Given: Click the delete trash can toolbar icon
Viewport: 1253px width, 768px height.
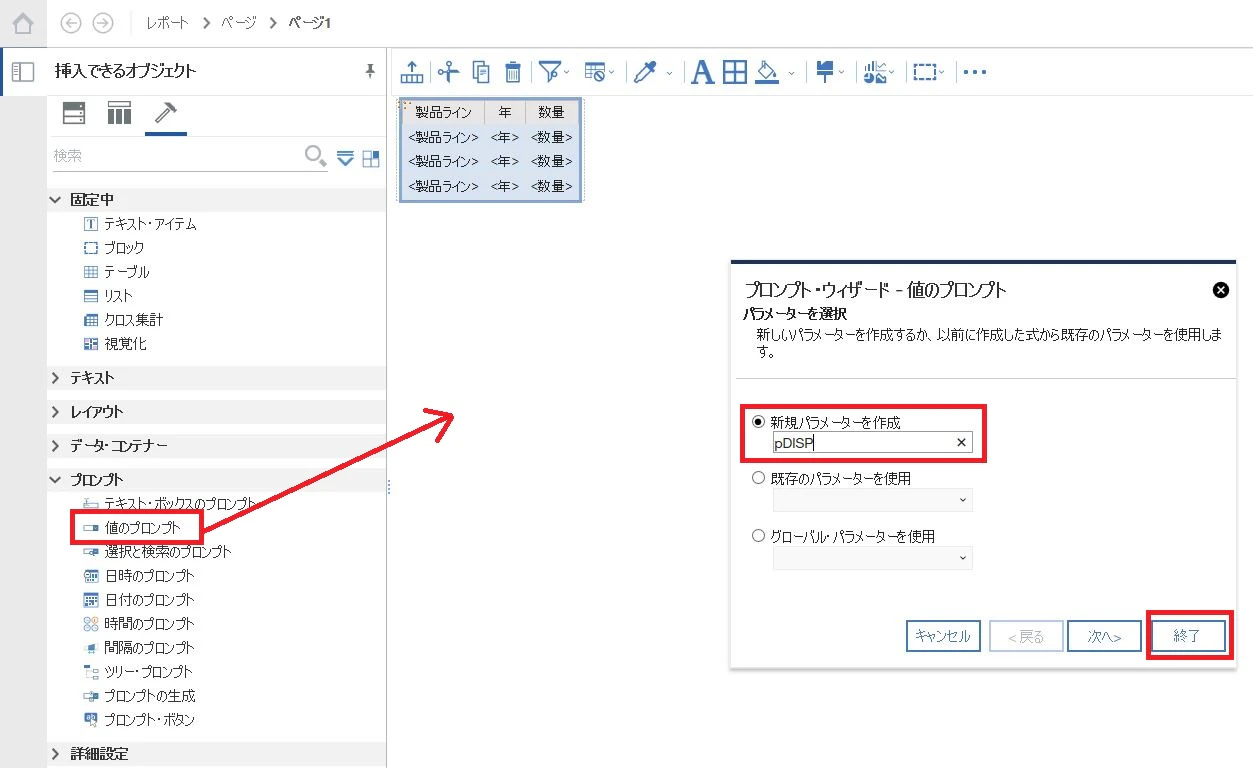Looking at the screenshot, I should (512, 72).
